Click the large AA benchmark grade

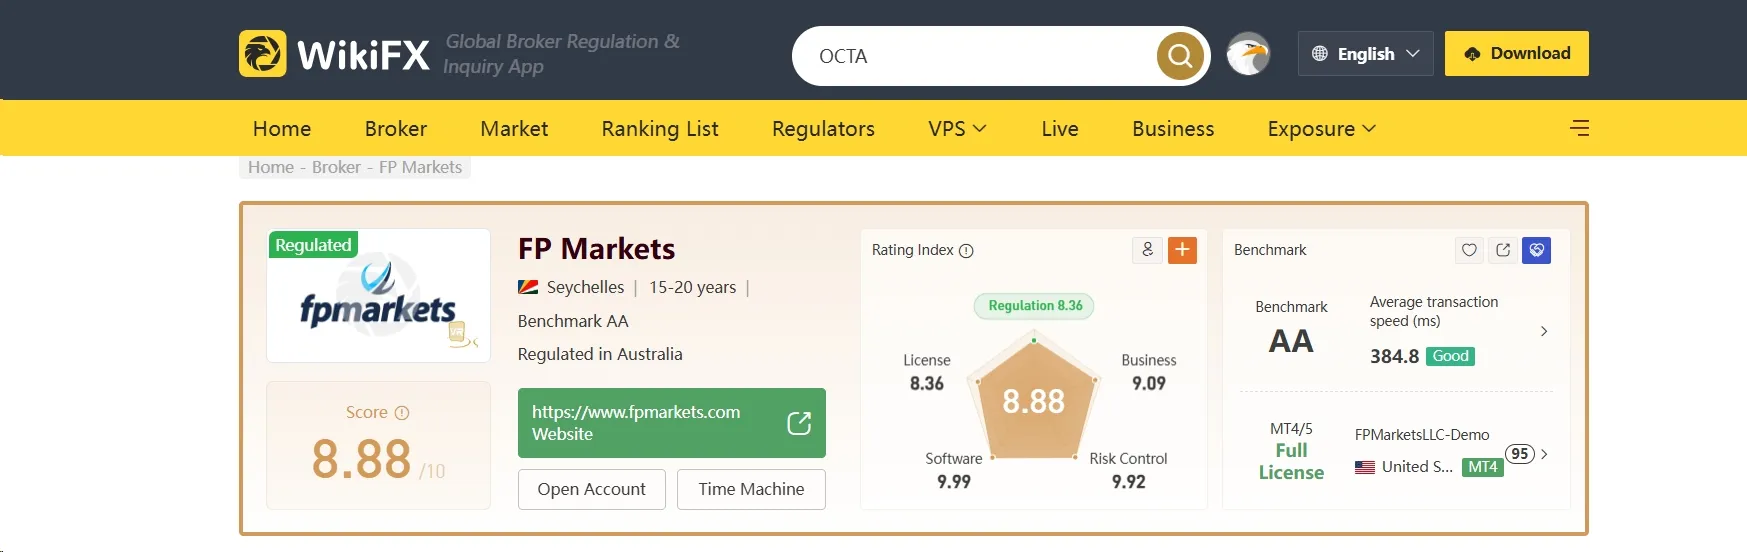pyautogui.click(x=1291, y=342)
